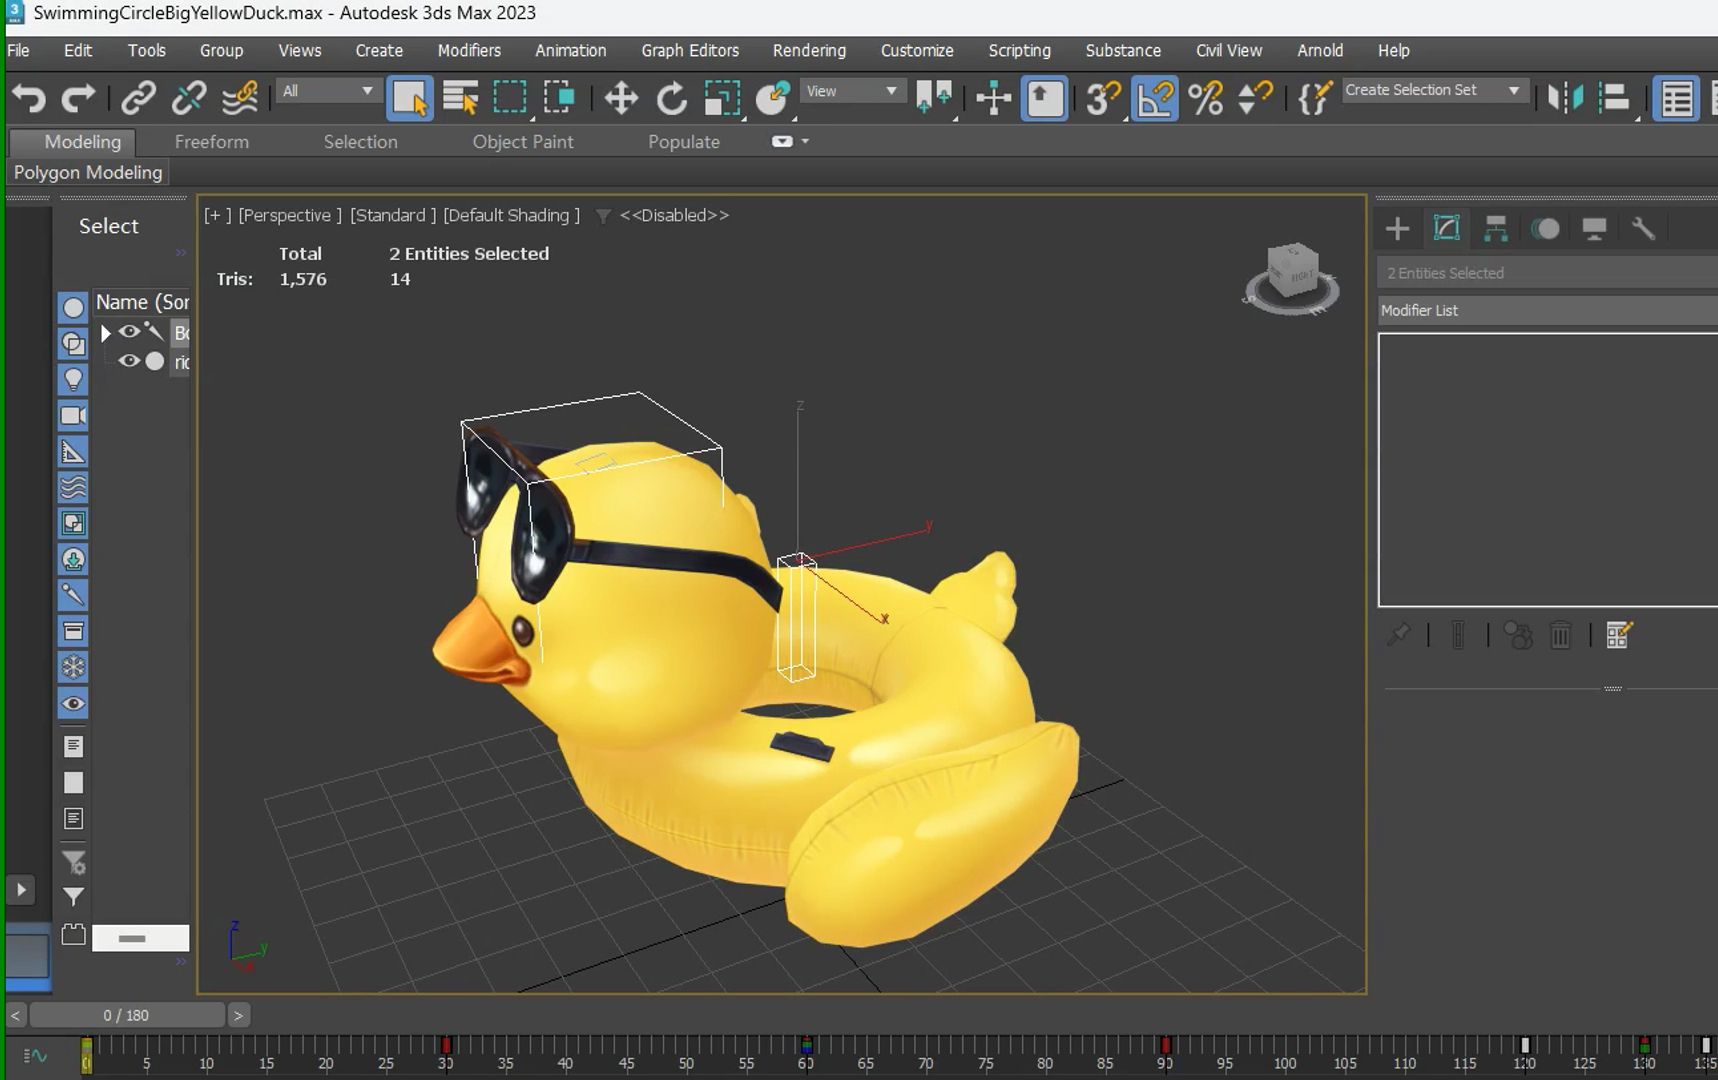Open the Create plus command panel
The height and width of the screenshot is (1080, 1718).
1397,229
